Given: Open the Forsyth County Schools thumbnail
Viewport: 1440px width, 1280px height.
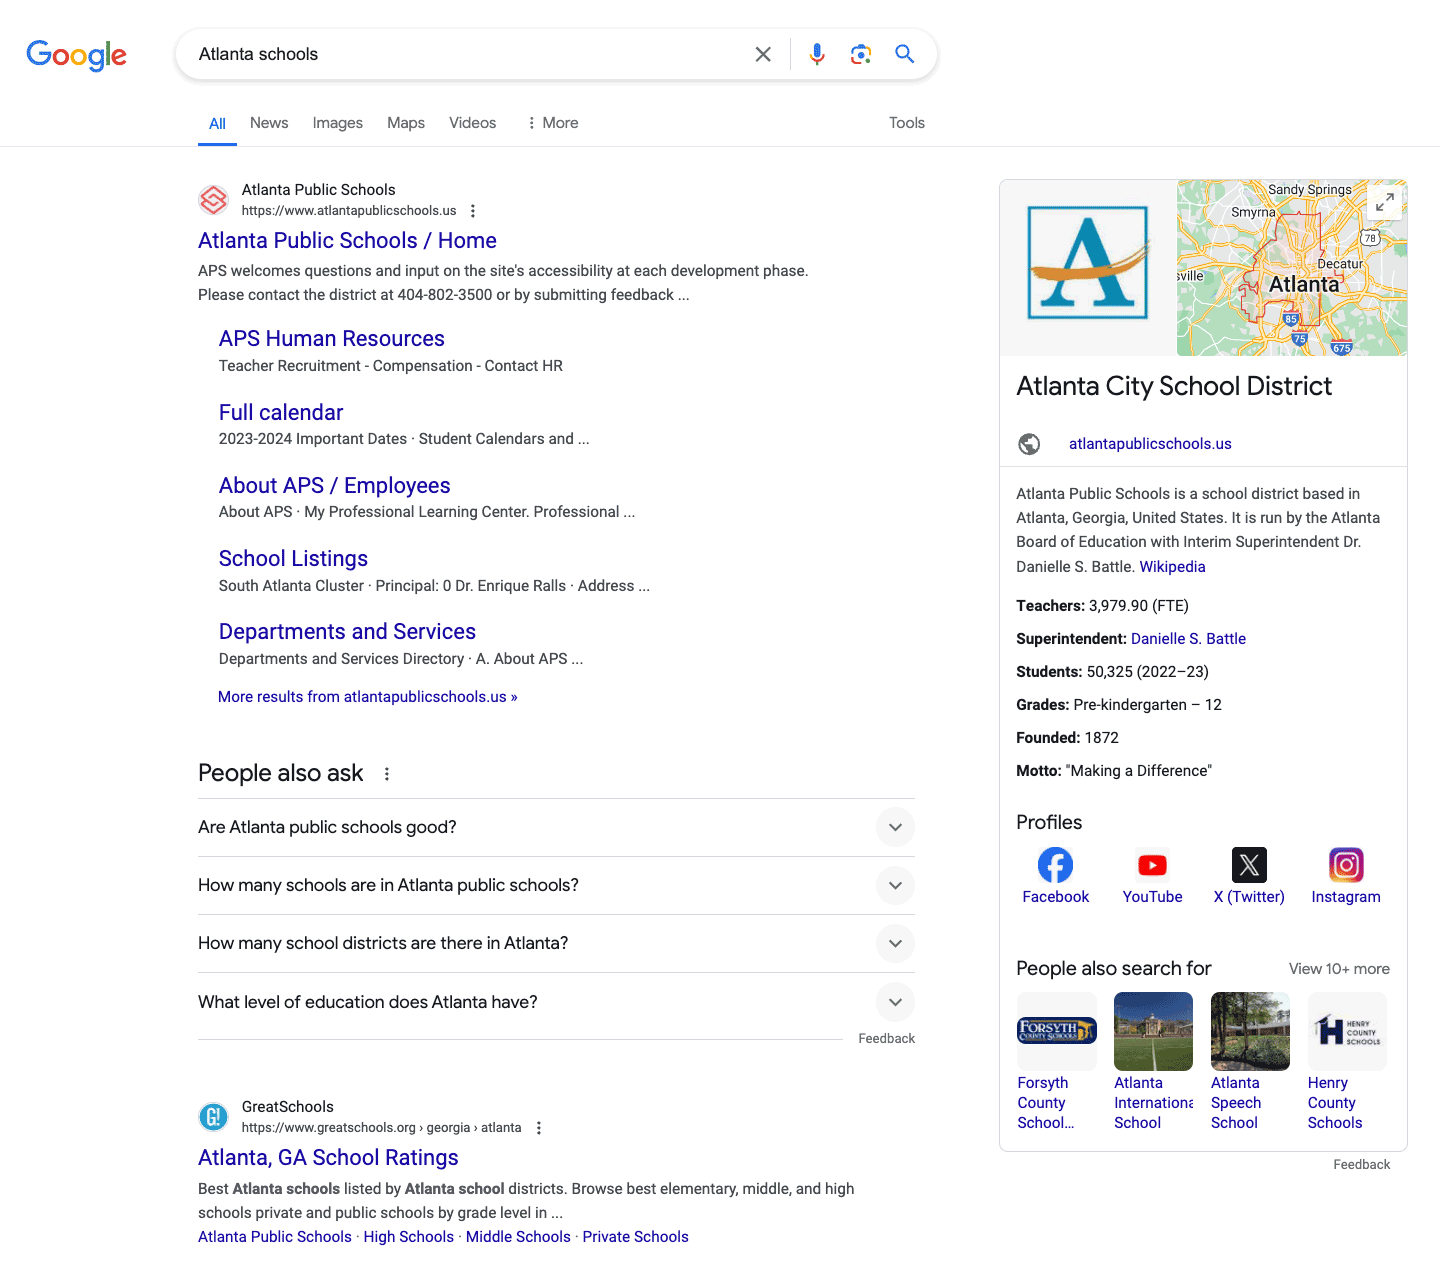Looking at the screenshot, I should coord(1056,1031).
